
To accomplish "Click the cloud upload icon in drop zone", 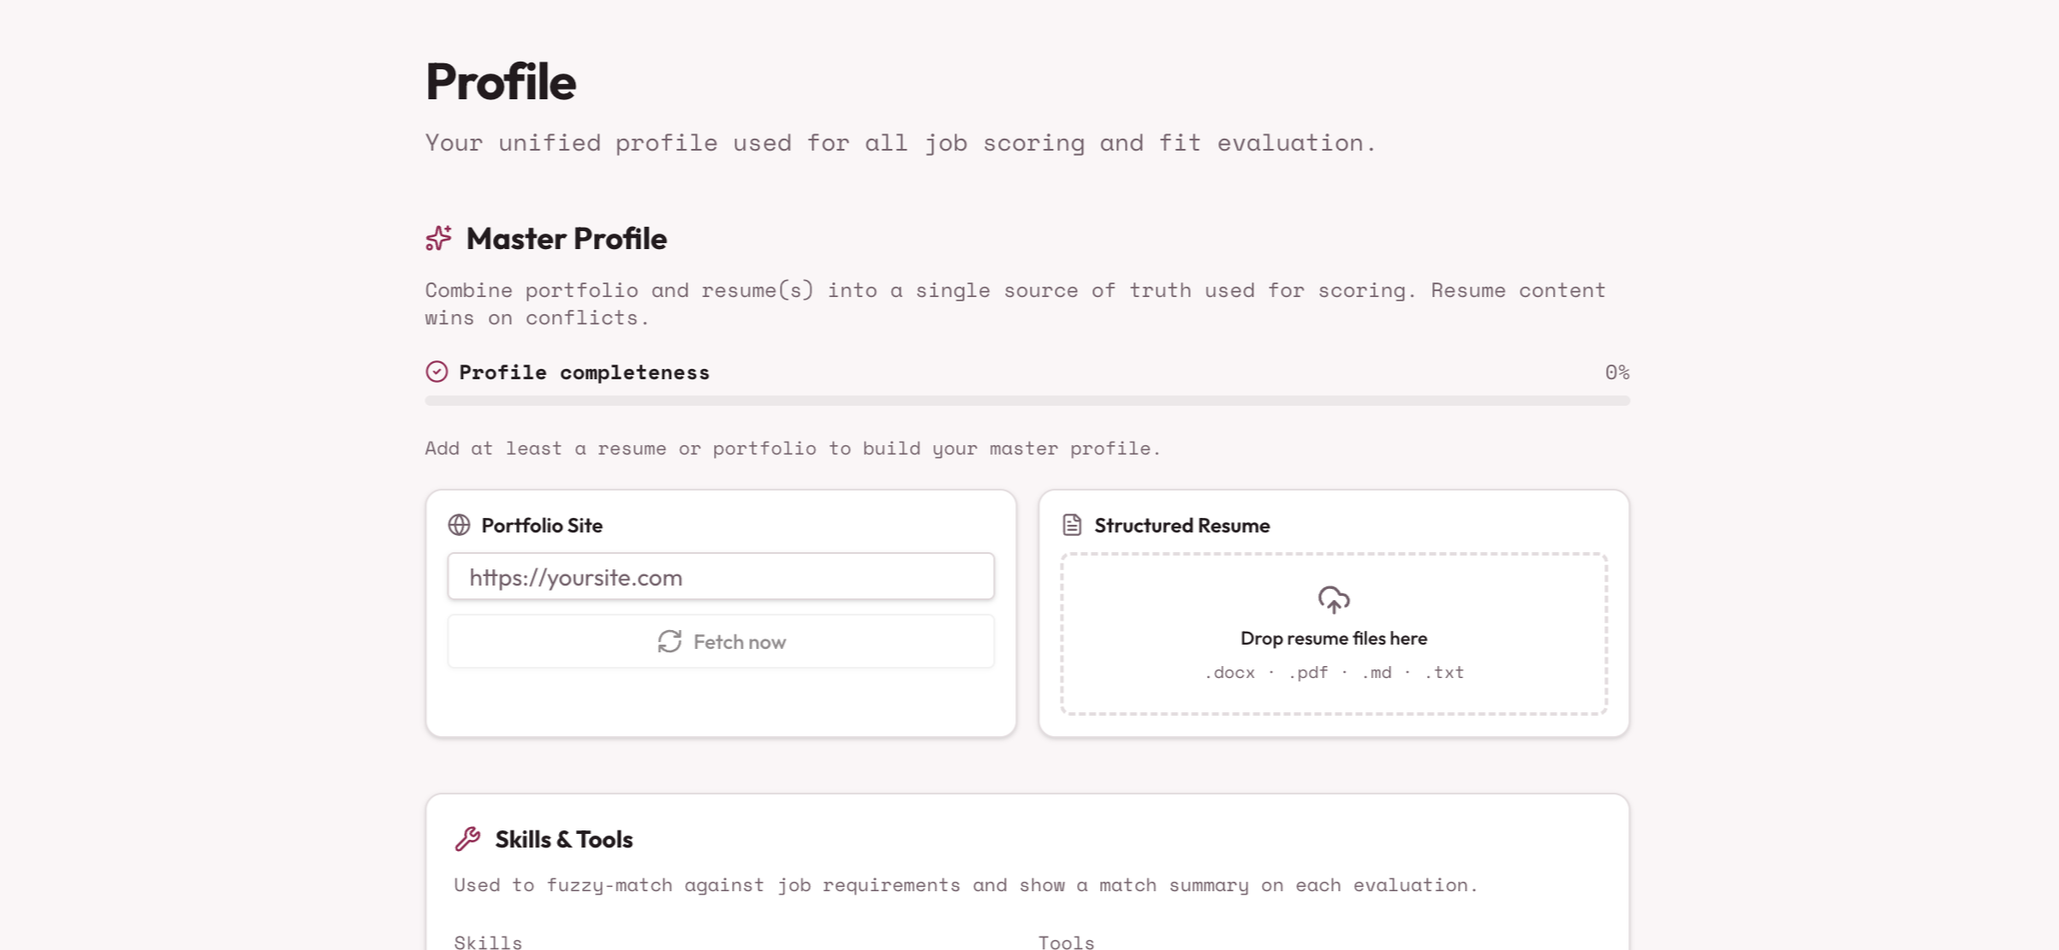I will (x=1334, y=600).
